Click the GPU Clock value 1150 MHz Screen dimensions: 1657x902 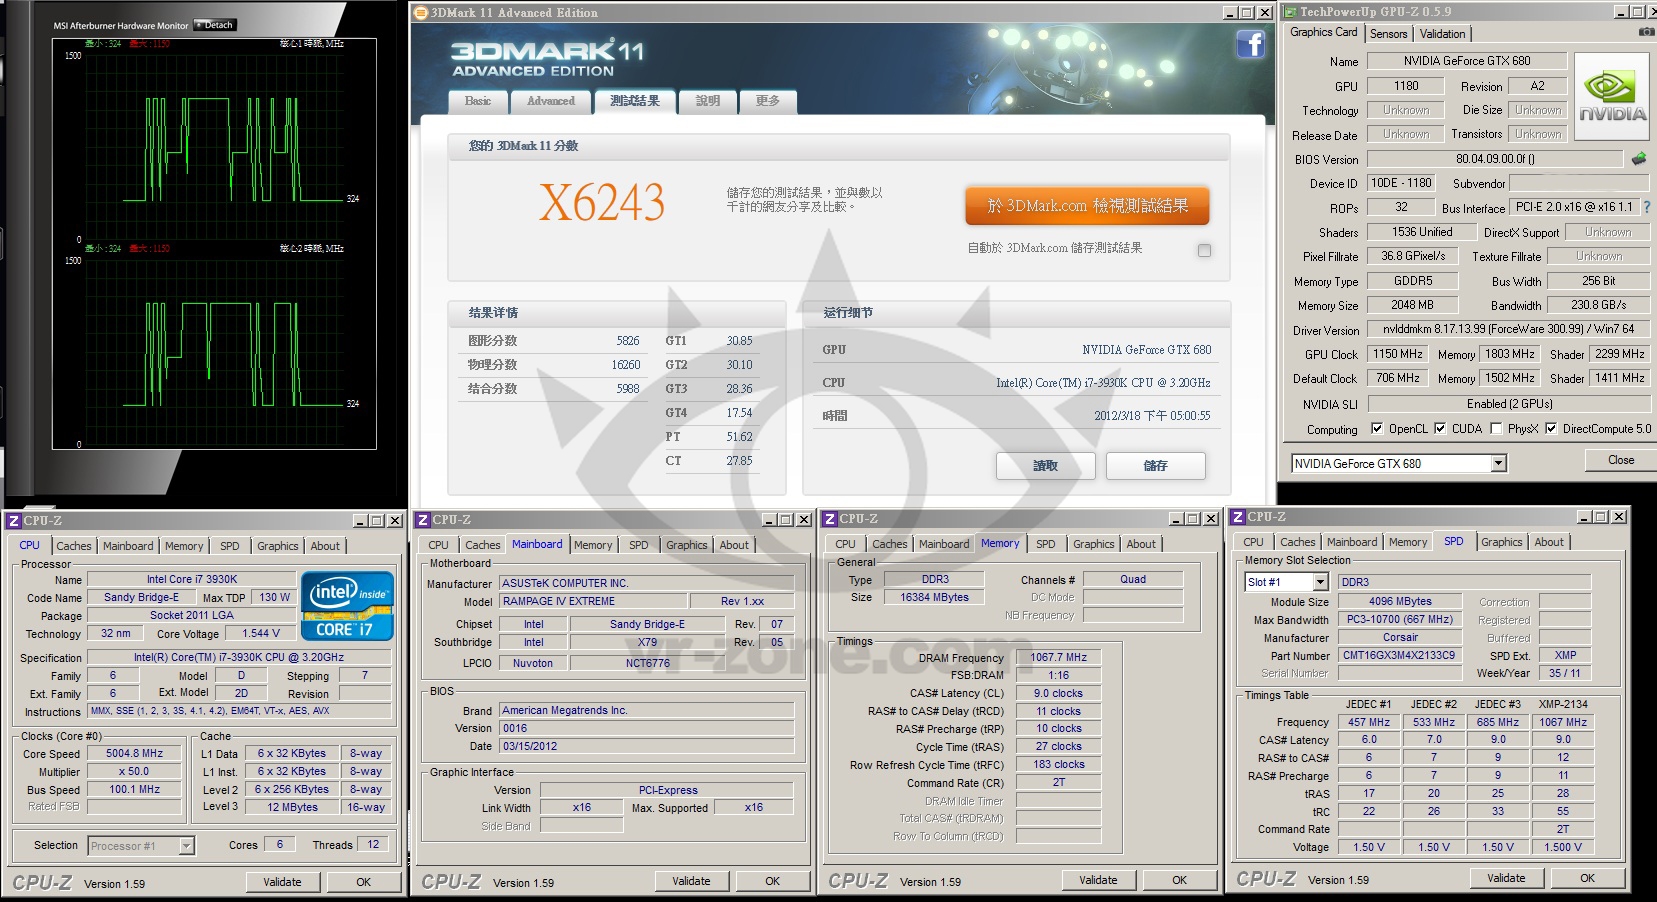[x=1398, y=354]
